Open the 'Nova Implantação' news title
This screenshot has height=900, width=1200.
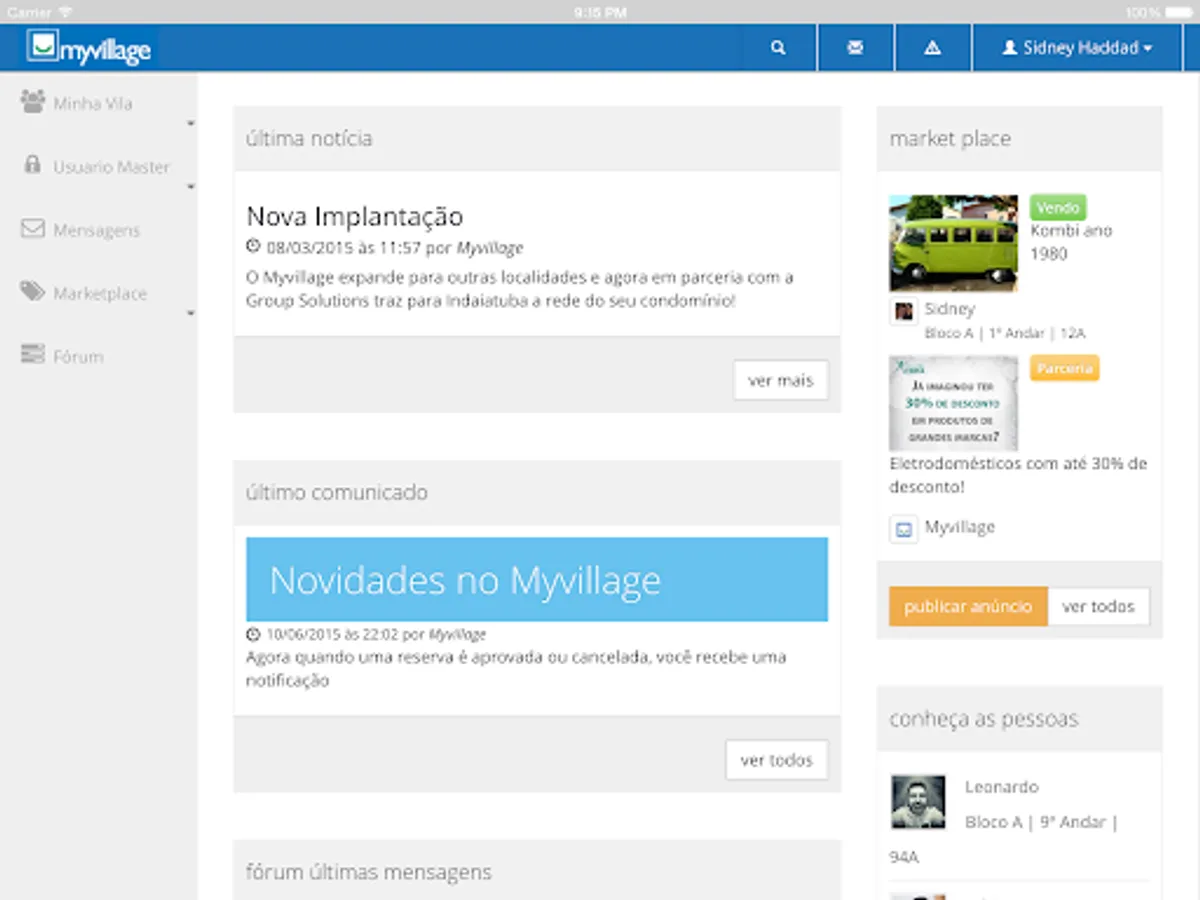tap(355, 216)
